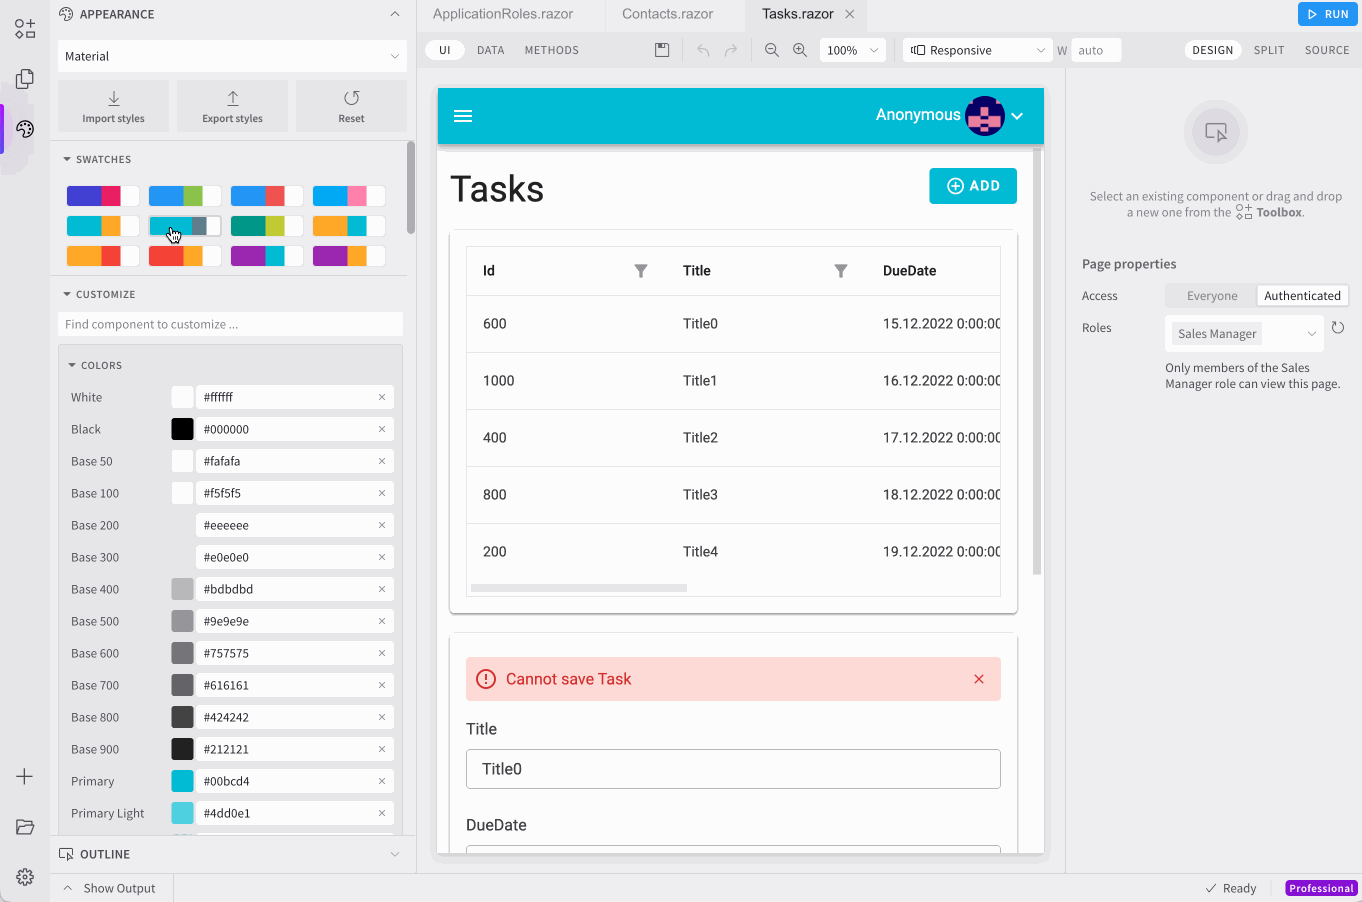Image resolution: width=1362 pixels, height=902 pixels.
Task: Collapse the COLORS group
Action: point(72,365)
